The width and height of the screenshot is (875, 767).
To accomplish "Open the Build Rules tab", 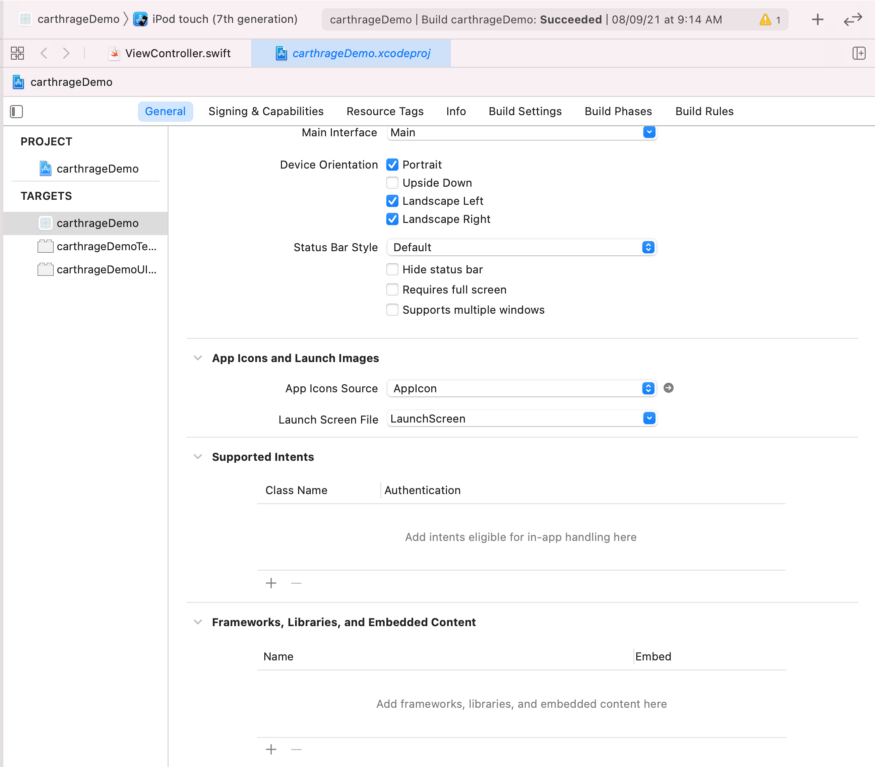I will click(x=704, y=111).
